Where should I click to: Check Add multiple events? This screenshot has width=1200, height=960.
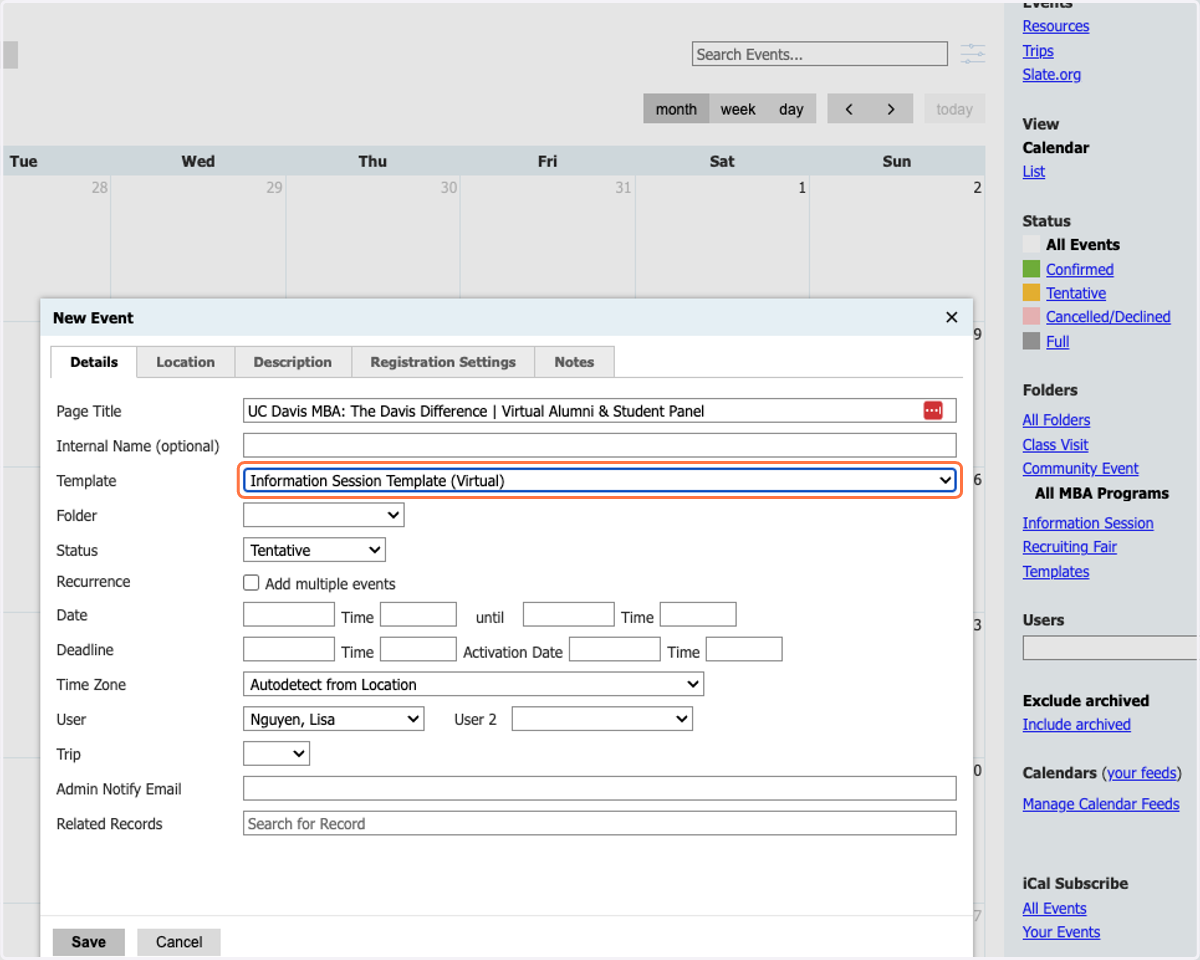[x=252, y=583]
